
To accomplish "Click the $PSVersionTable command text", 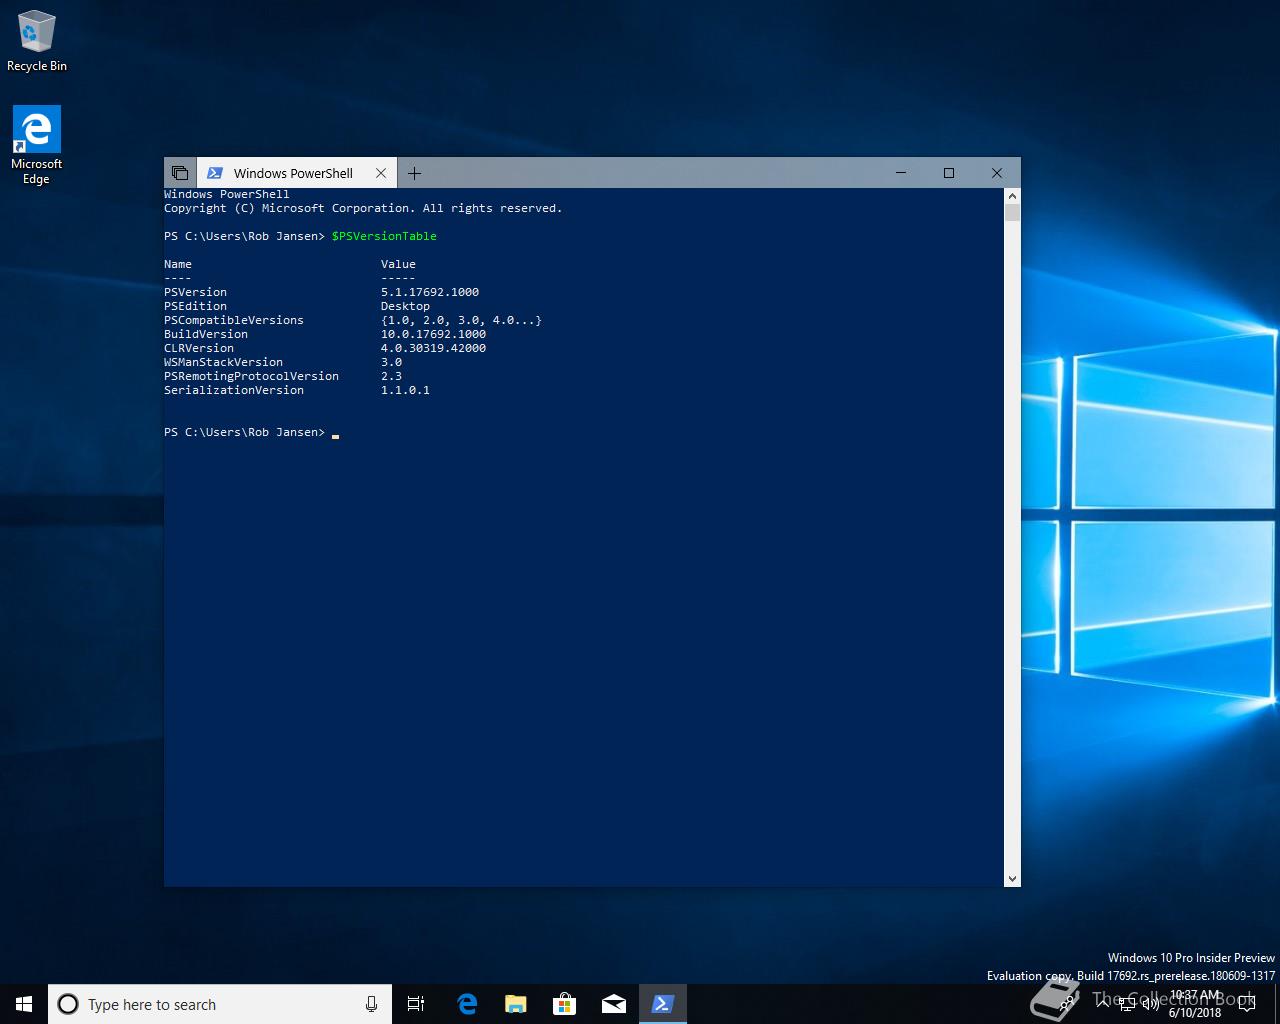I will pyautogui.click(x=384, y=236).
